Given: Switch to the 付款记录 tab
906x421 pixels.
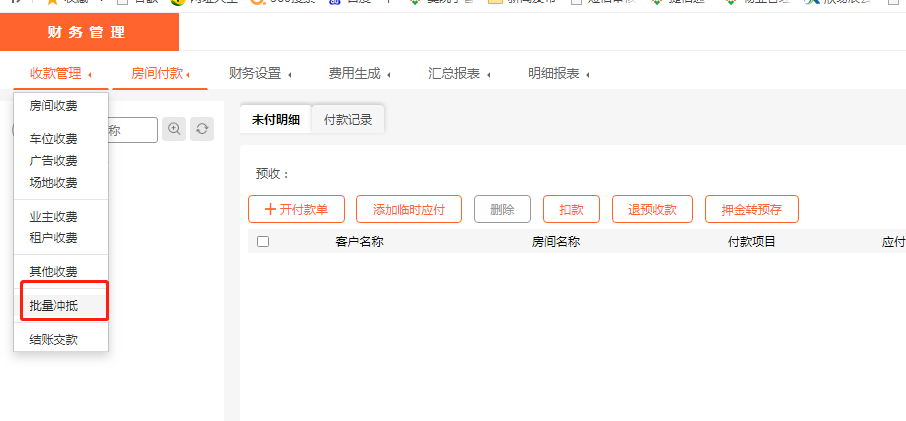Looking at the screenshot, I should click(x=347, y=119).
